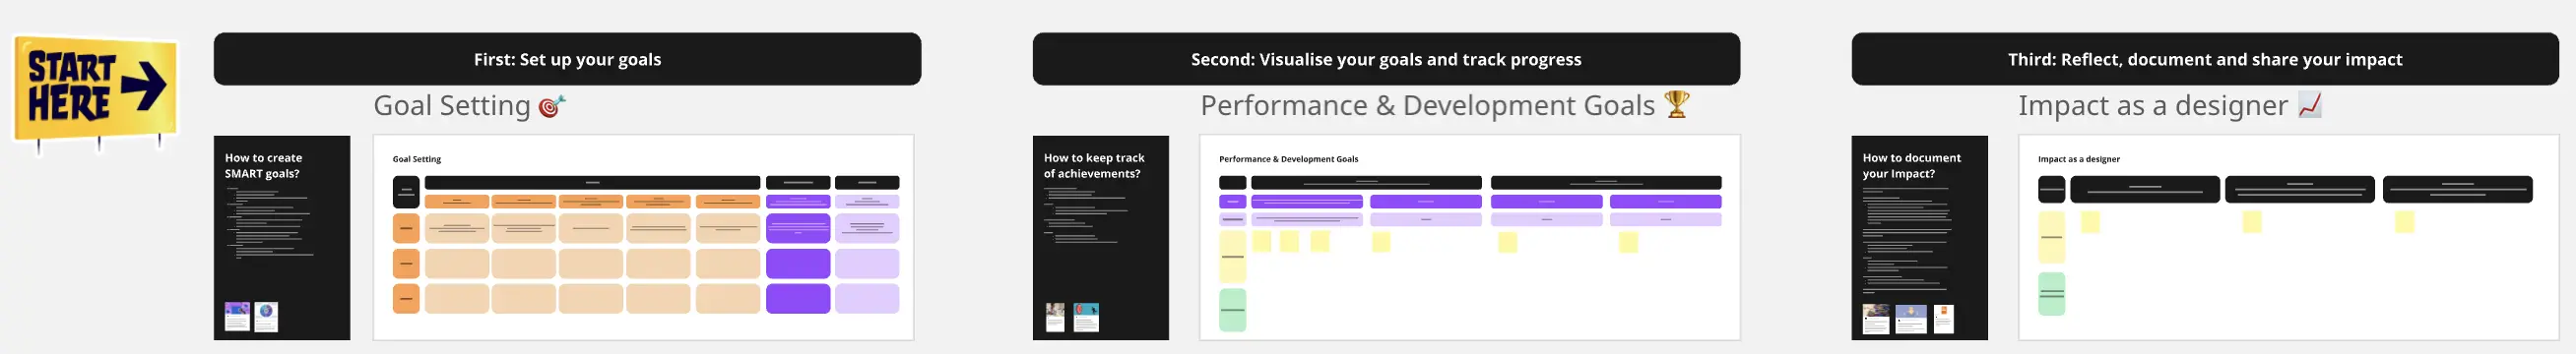Select the green sticky note in Impact frame
Viewport: 2576px width, 354px height.
pyautogui.click(x=2052, y=294)
